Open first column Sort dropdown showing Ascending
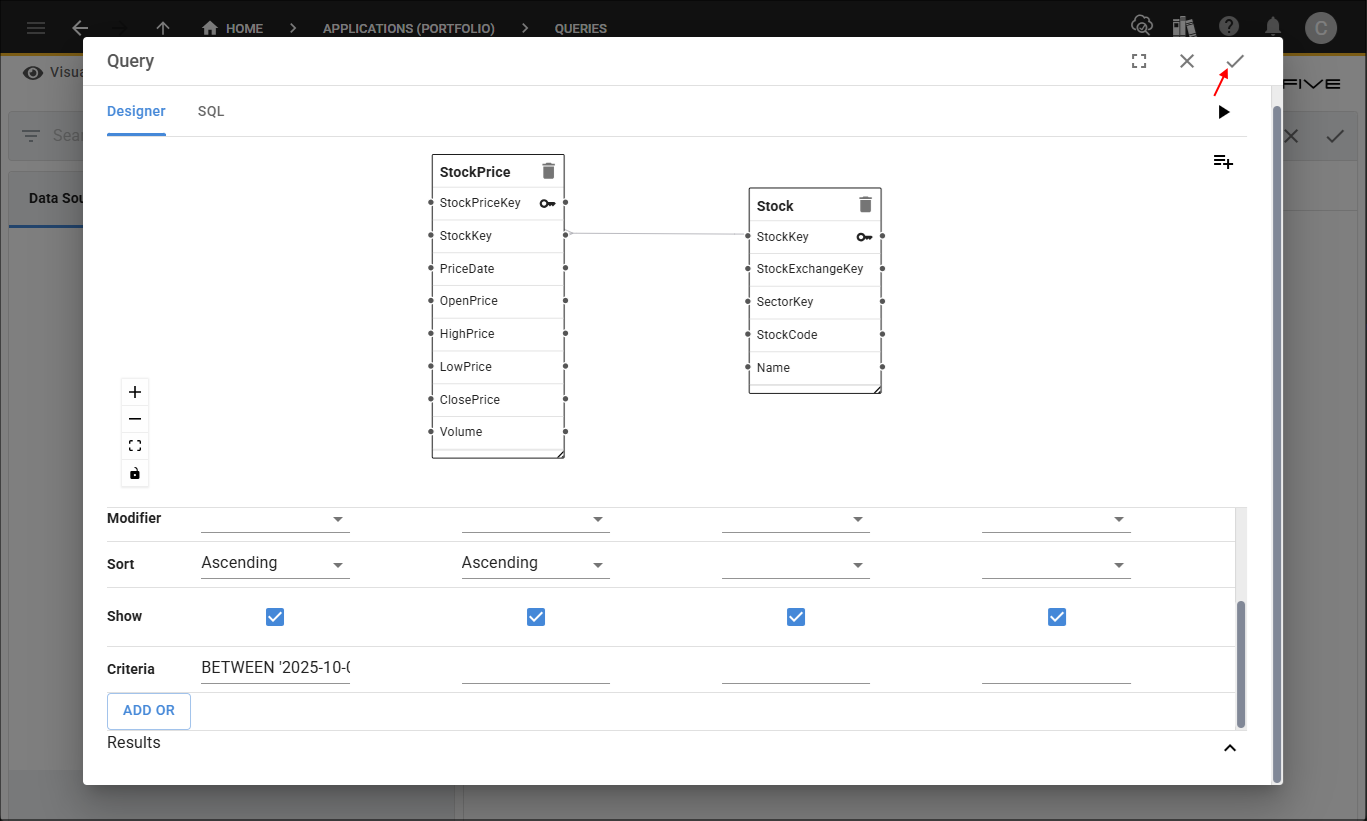This screenshot has width=1367, height=821. [x=275, y=564]
